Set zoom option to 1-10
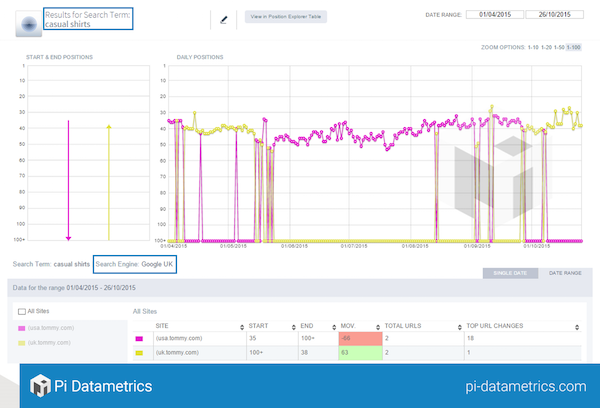This screenshot has height=408, width=600. point(537,48)
